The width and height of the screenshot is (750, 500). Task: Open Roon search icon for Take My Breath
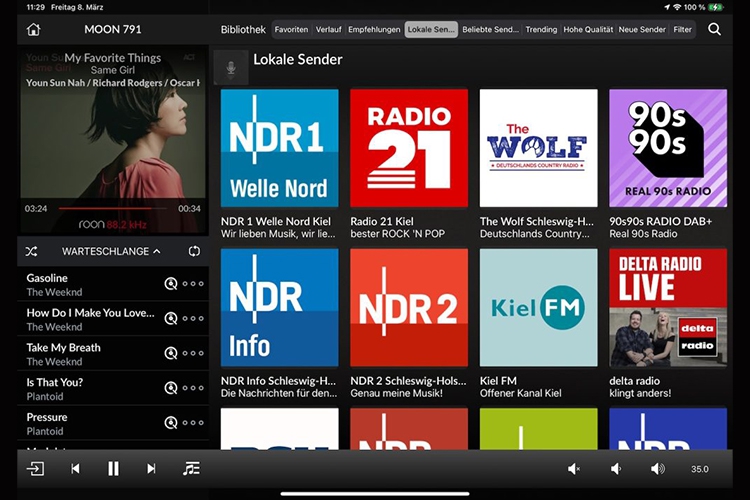pos(171,353)
